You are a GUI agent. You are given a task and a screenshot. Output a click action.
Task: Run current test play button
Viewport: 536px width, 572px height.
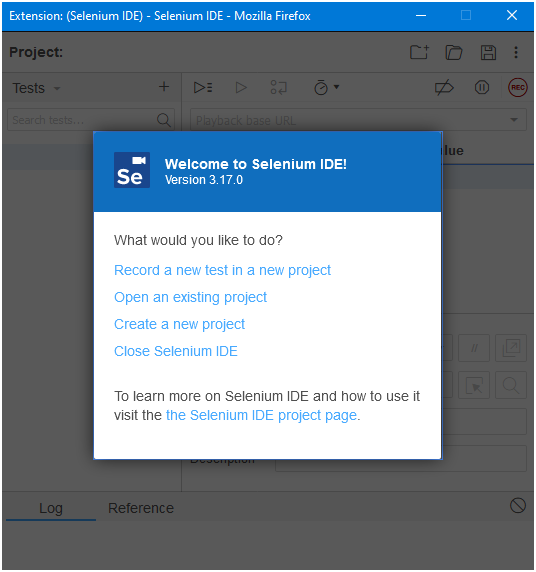click(241, 88)
